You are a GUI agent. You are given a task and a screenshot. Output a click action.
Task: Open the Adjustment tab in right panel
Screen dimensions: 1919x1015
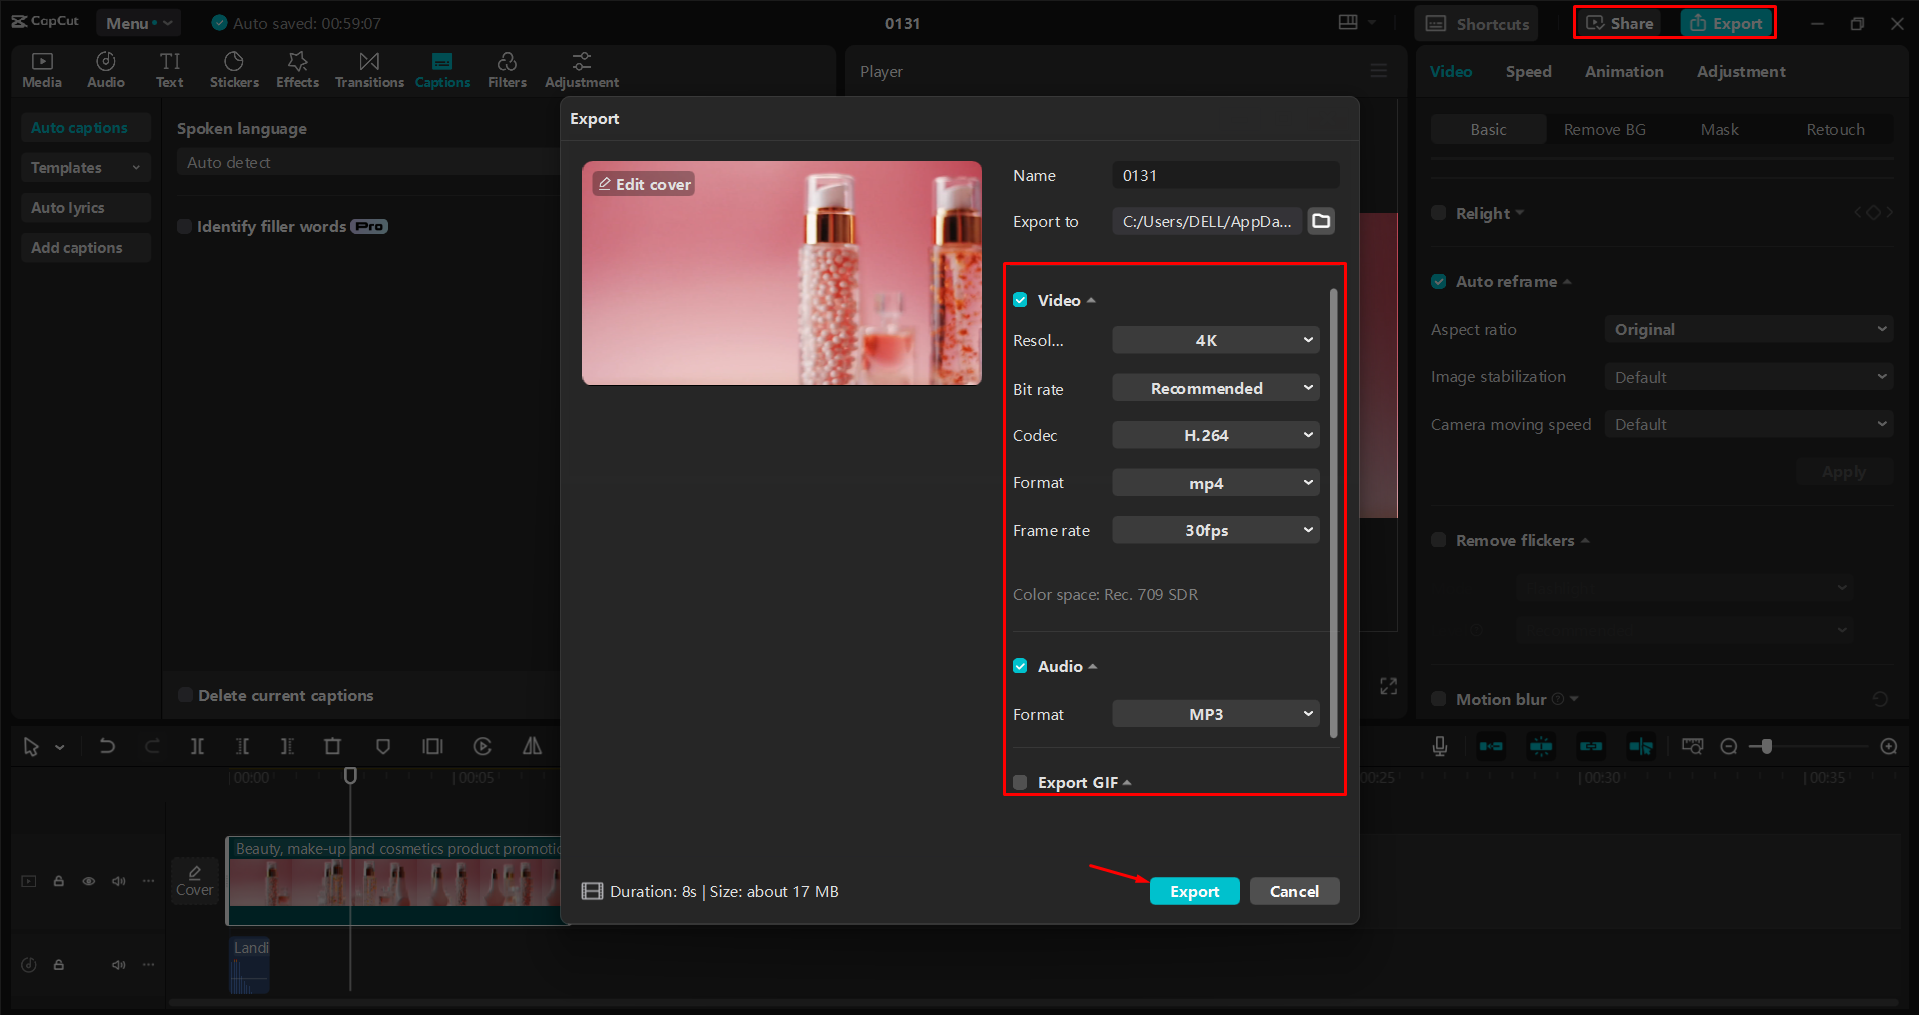pyautogui.click(x=1741, y=72)
